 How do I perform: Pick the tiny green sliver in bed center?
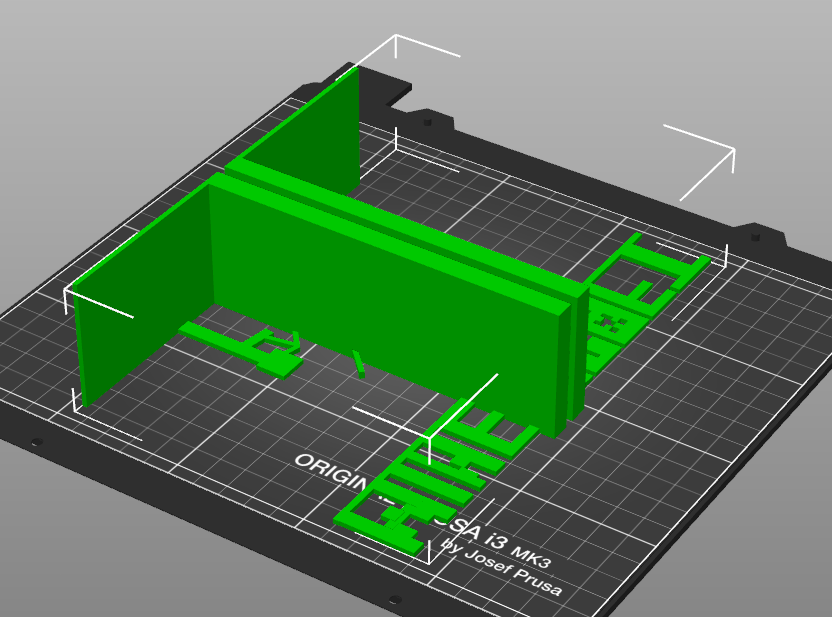[360, 364]
